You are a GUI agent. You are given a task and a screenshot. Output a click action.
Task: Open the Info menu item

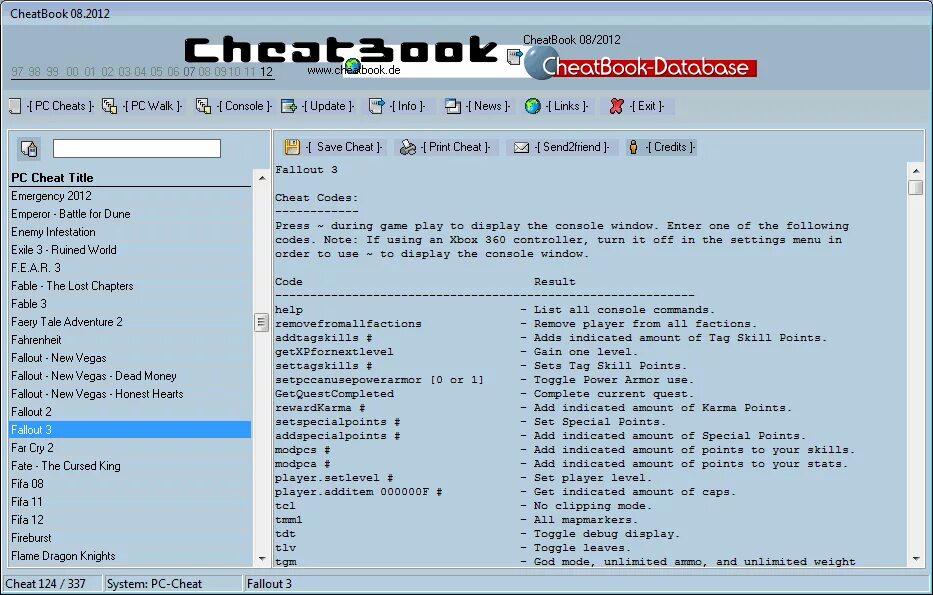point(408,106)
